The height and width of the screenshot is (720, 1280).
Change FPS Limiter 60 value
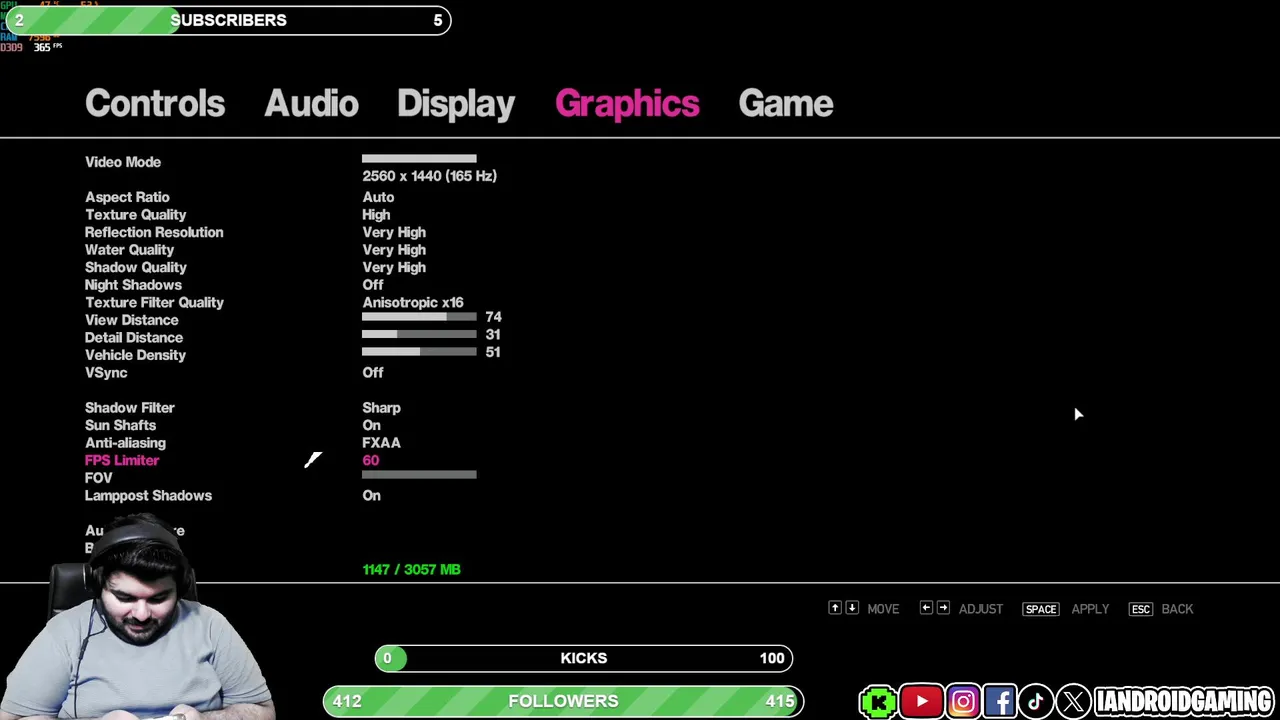pyautogui.click(x=371, y=460)
